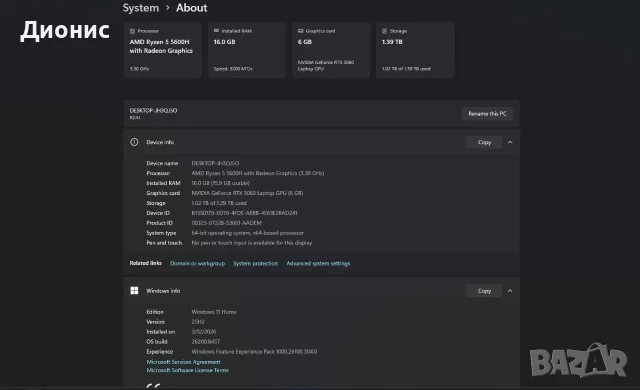640x390 pixels.
Task: Click the Windows info section heading
Action: (163, 291)
